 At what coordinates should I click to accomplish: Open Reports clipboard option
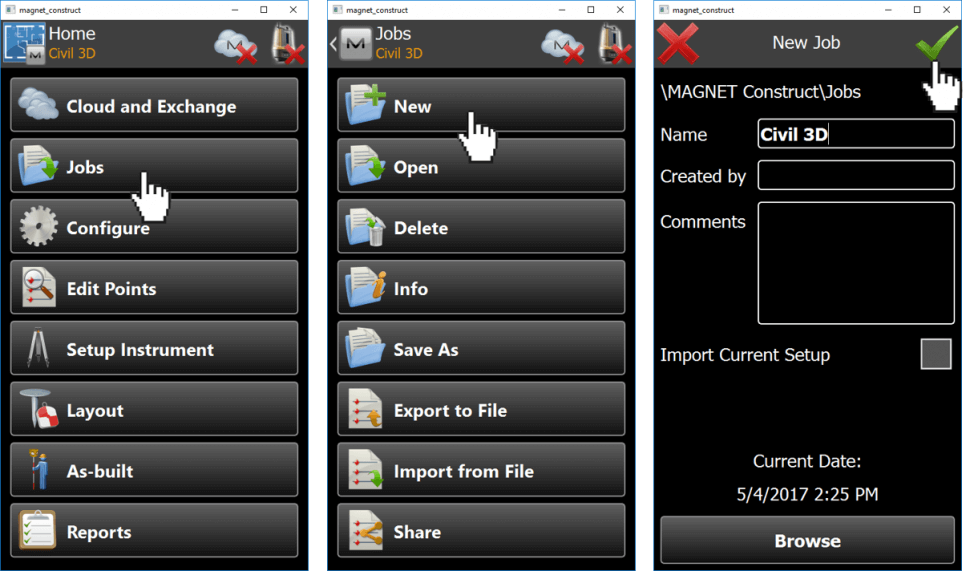154,531
